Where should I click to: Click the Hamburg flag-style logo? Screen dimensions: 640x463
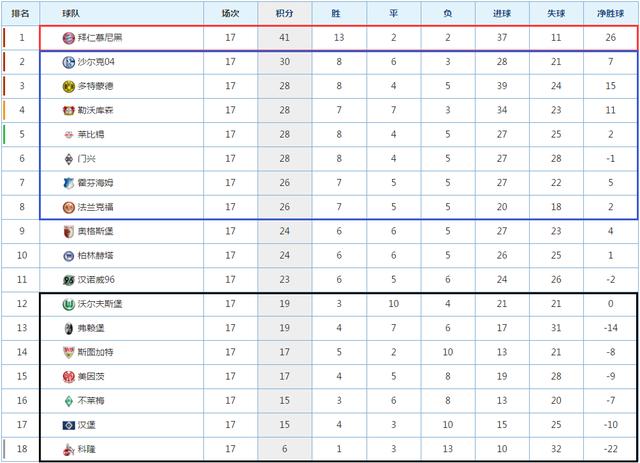69,425
